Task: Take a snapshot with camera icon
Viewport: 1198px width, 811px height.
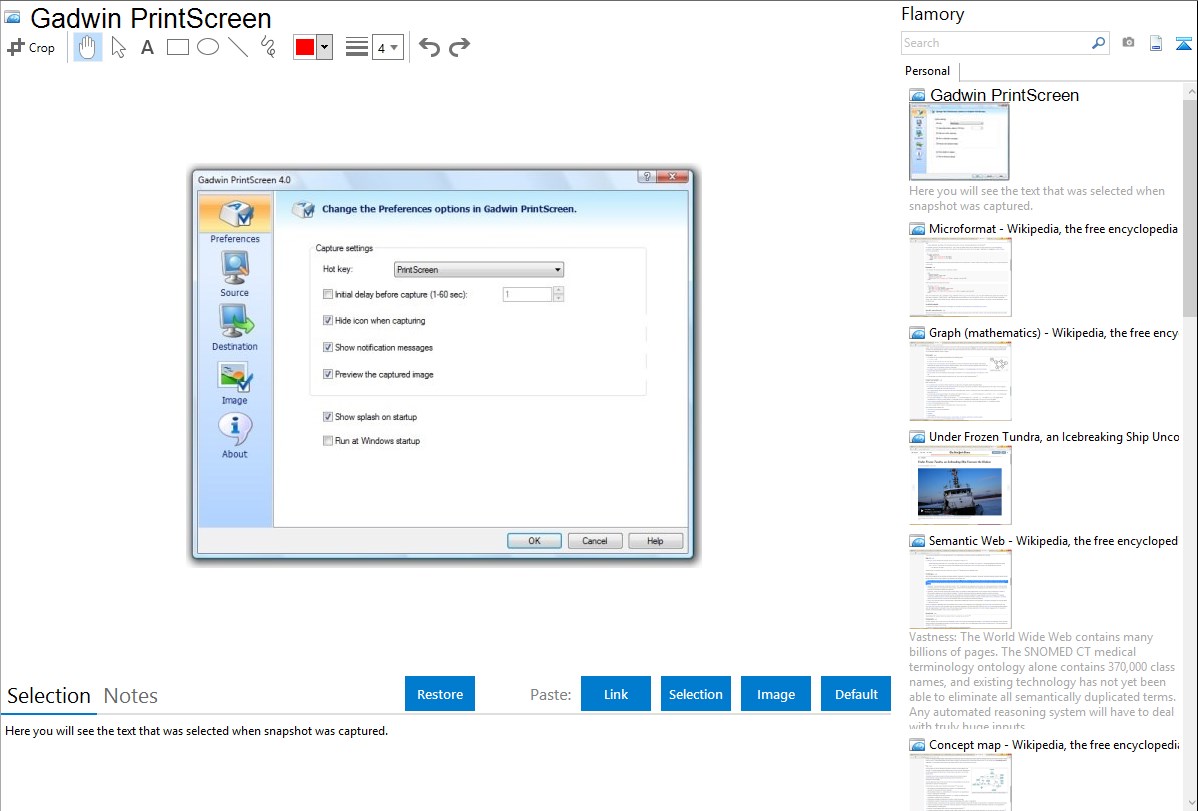Action: (1128, 43)
